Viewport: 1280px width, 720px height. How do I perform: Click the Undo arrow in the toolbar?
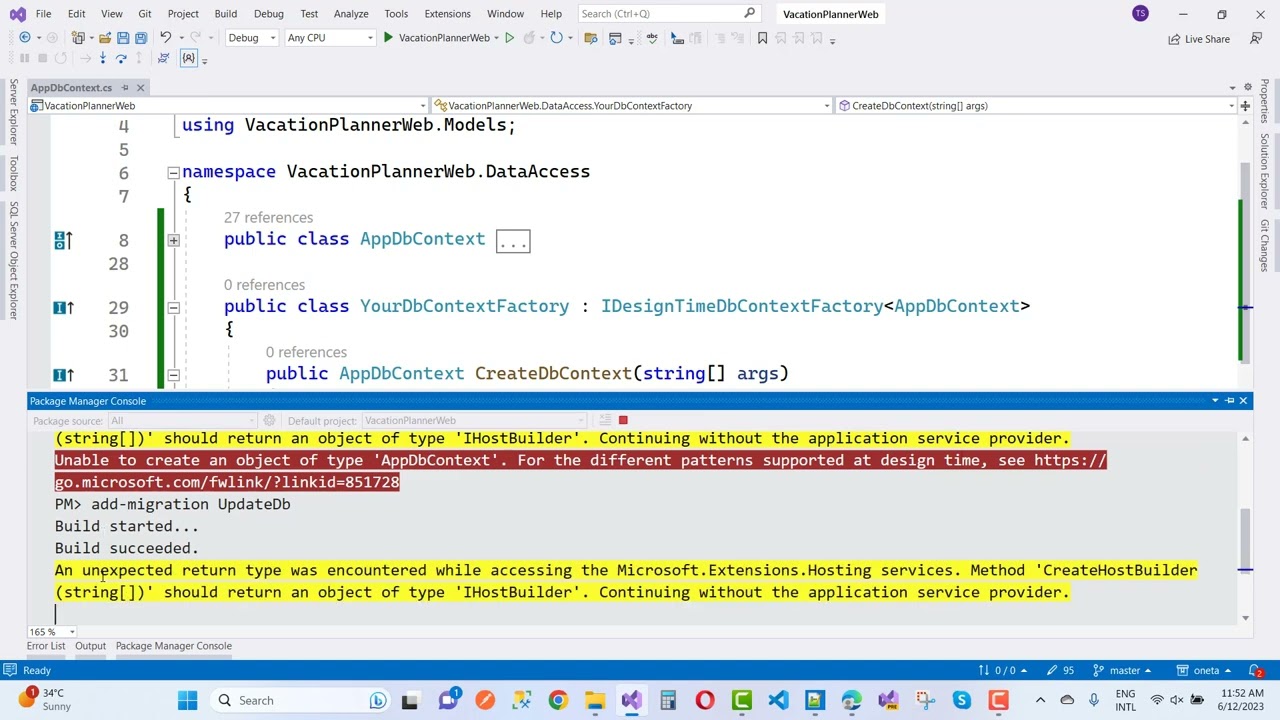(x=165, y=38)
